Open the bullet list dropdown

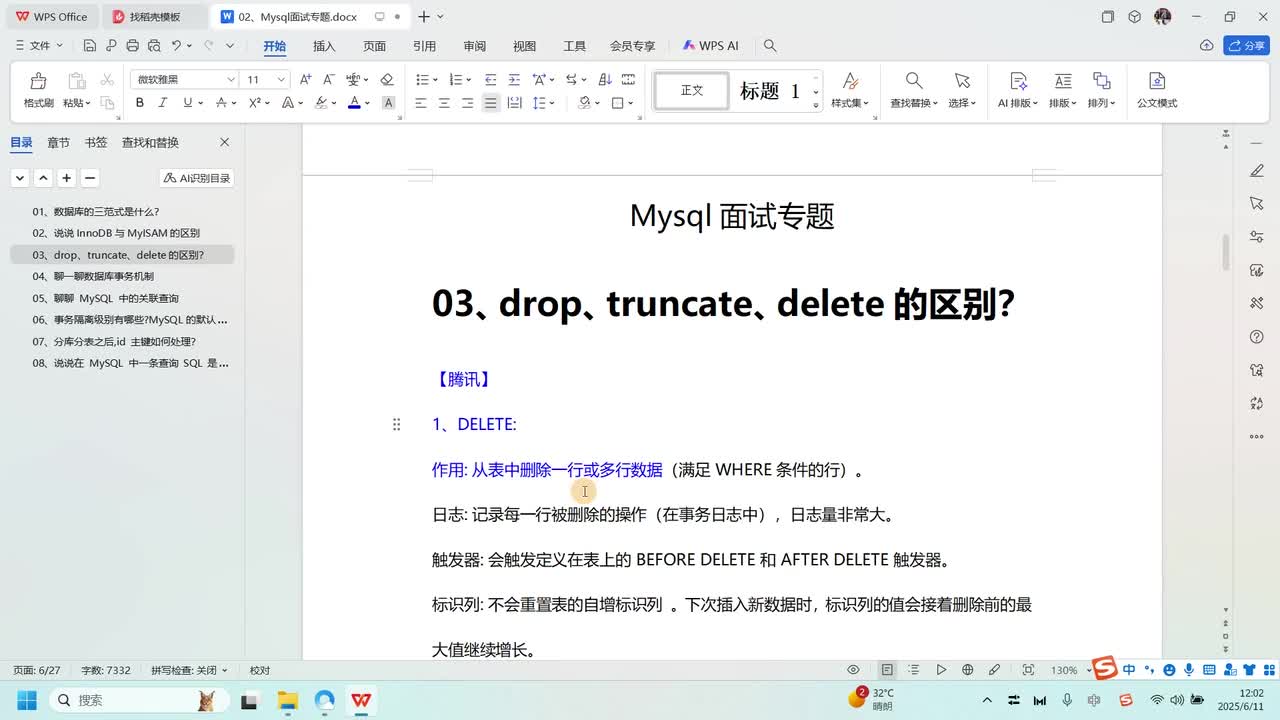point(434,80)
